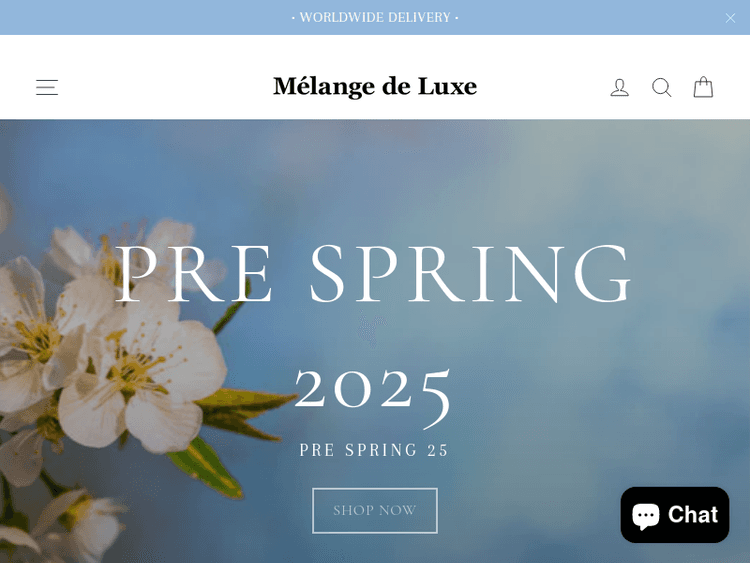Viewport: 750px width, 563px height.
Task: Click the large white blossom in banner
Action: point(141,378)
